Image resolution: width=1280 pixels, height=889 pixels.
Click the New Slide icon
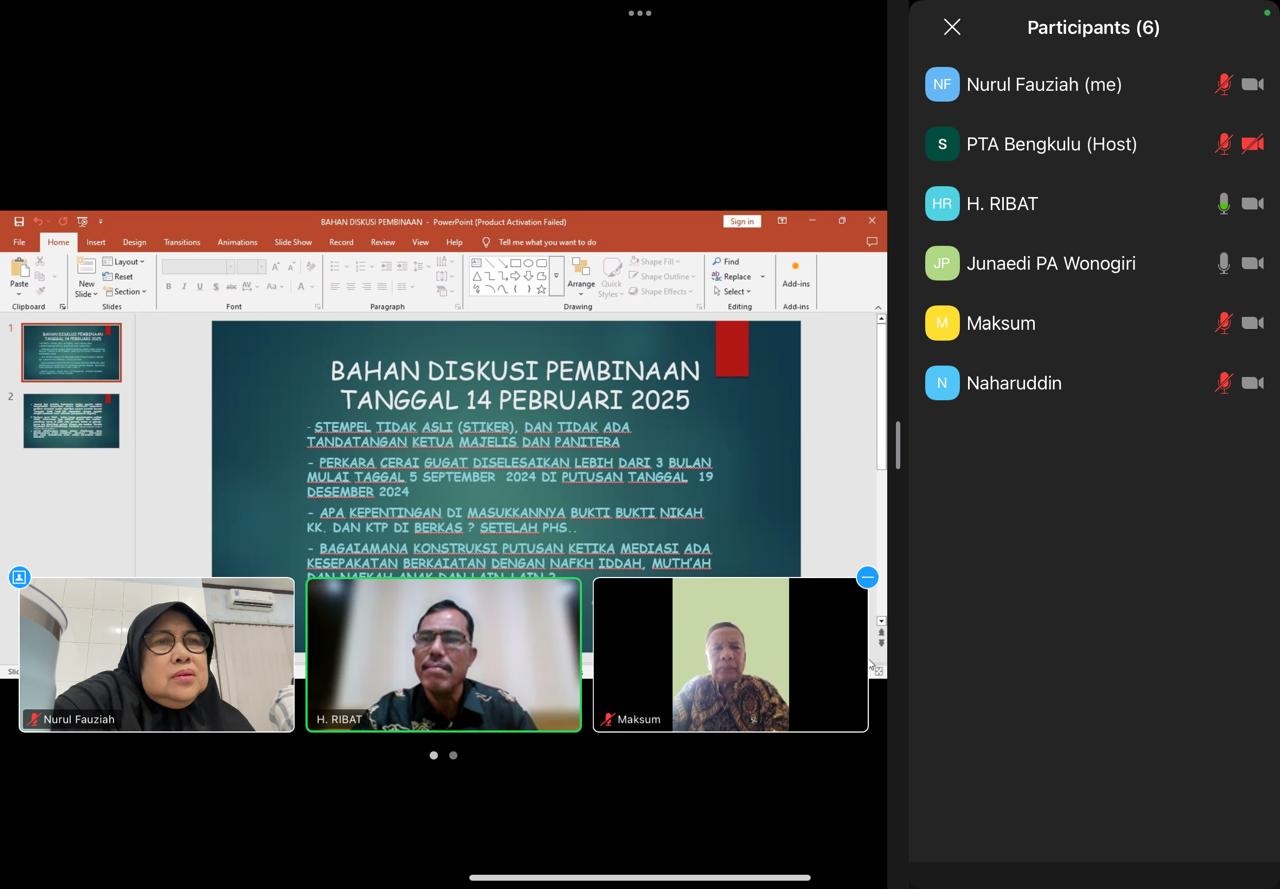pyautogui.click(x=86, y=268)
